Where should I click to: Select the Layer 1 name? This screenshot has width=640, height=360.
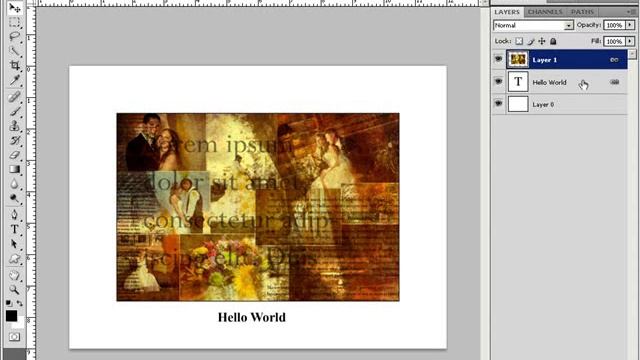tap(544, 60)
